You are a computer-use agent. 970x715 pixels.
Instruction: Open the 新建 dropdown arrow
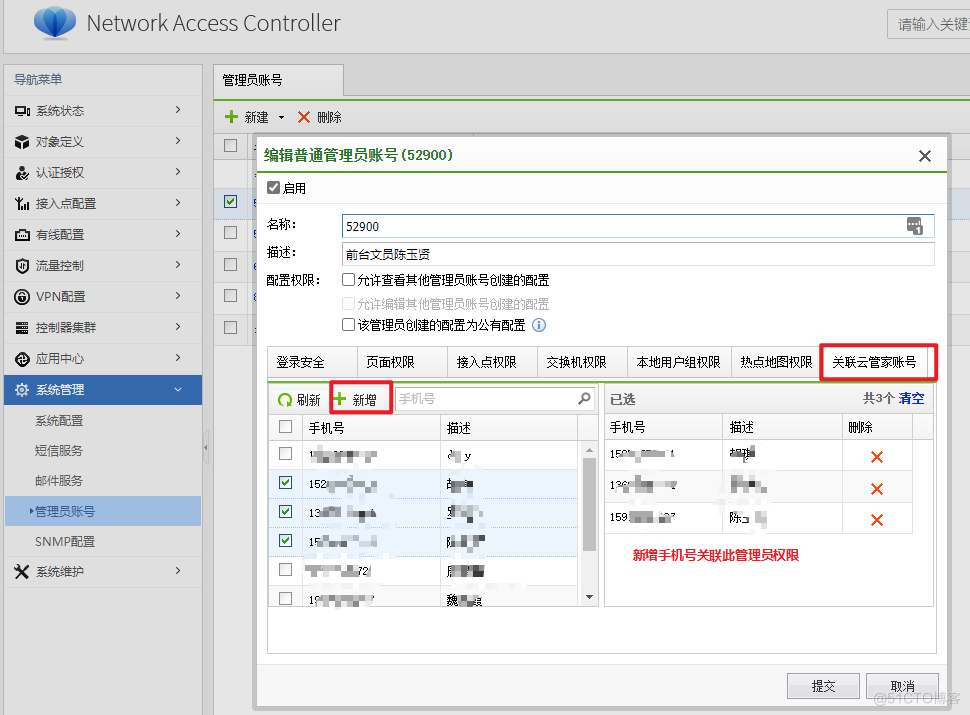[x=281, y=118]
